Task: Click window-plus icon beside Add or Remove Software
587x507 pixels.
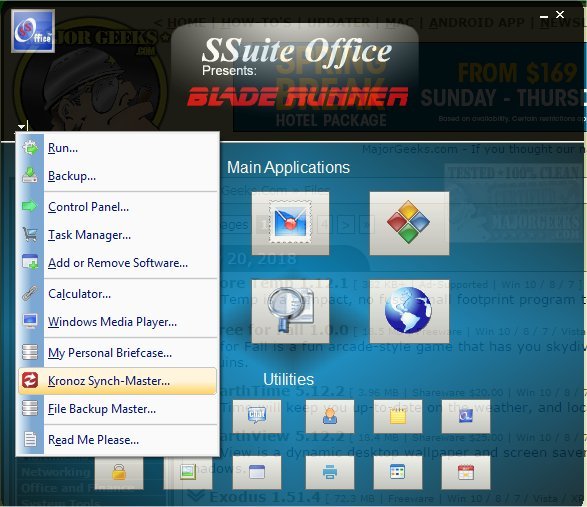Action: [30, 262]
